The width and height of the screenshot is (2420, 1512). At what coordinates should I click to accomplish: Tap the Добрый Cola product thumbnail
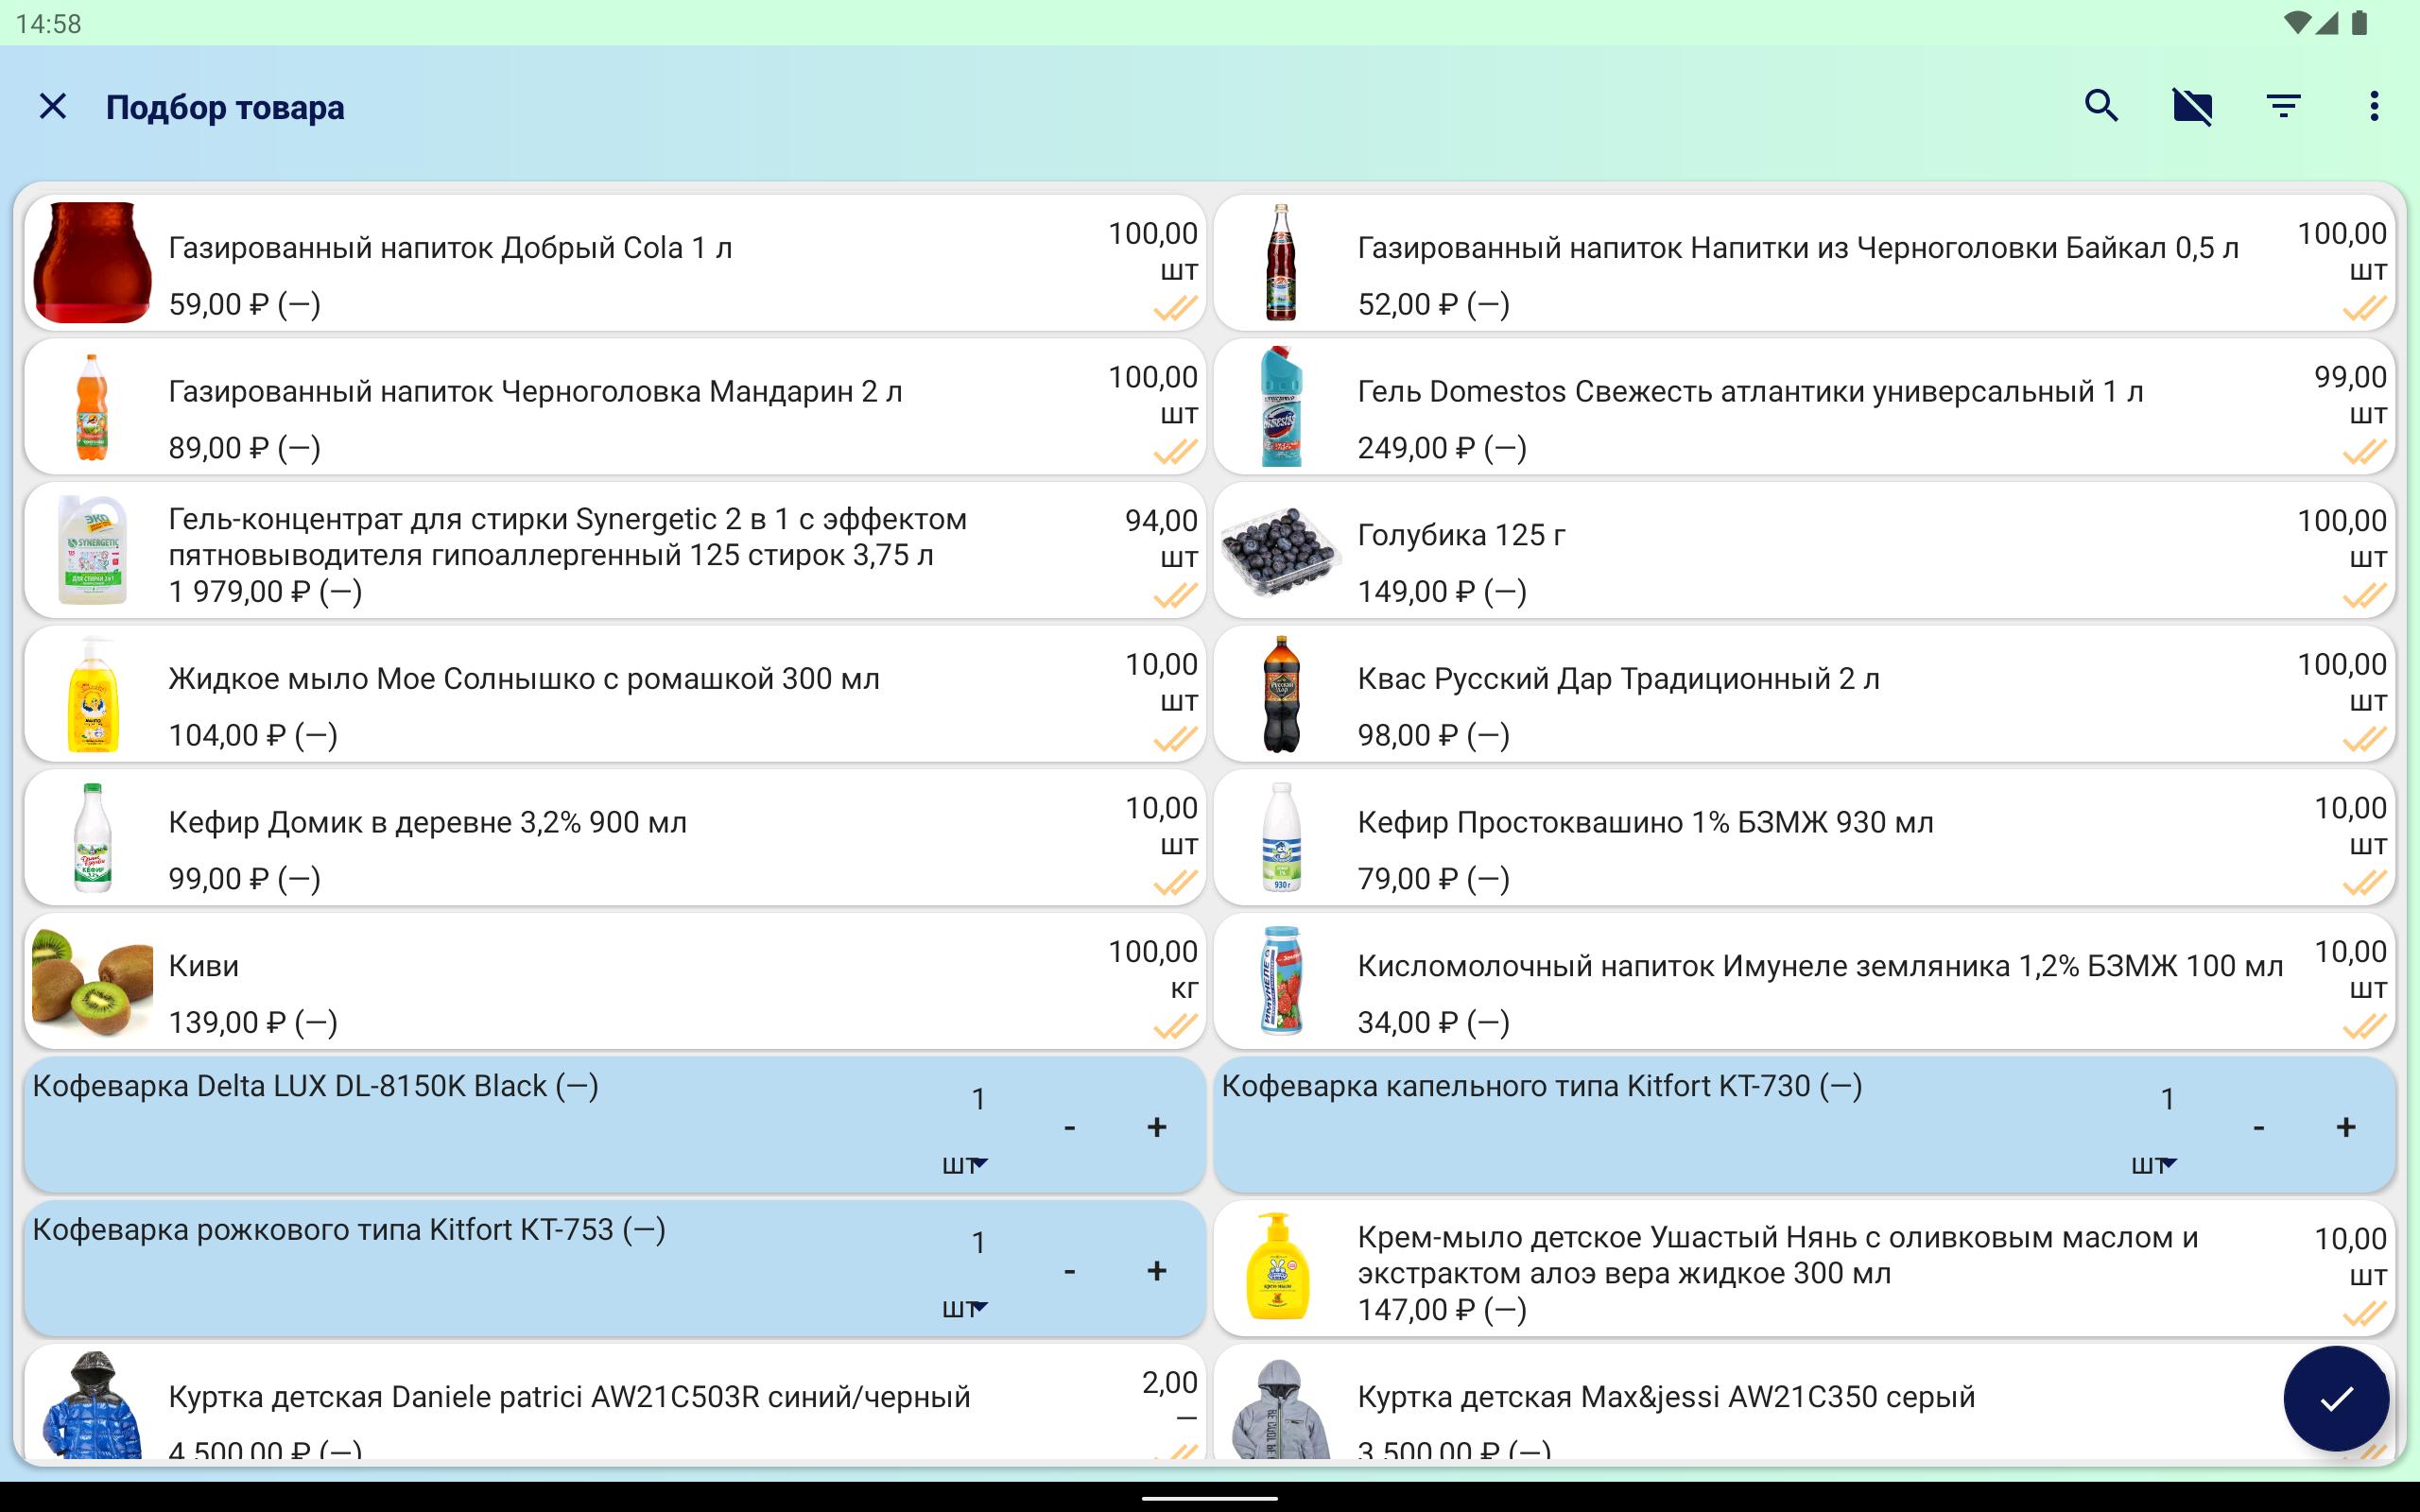click(92, 263)
